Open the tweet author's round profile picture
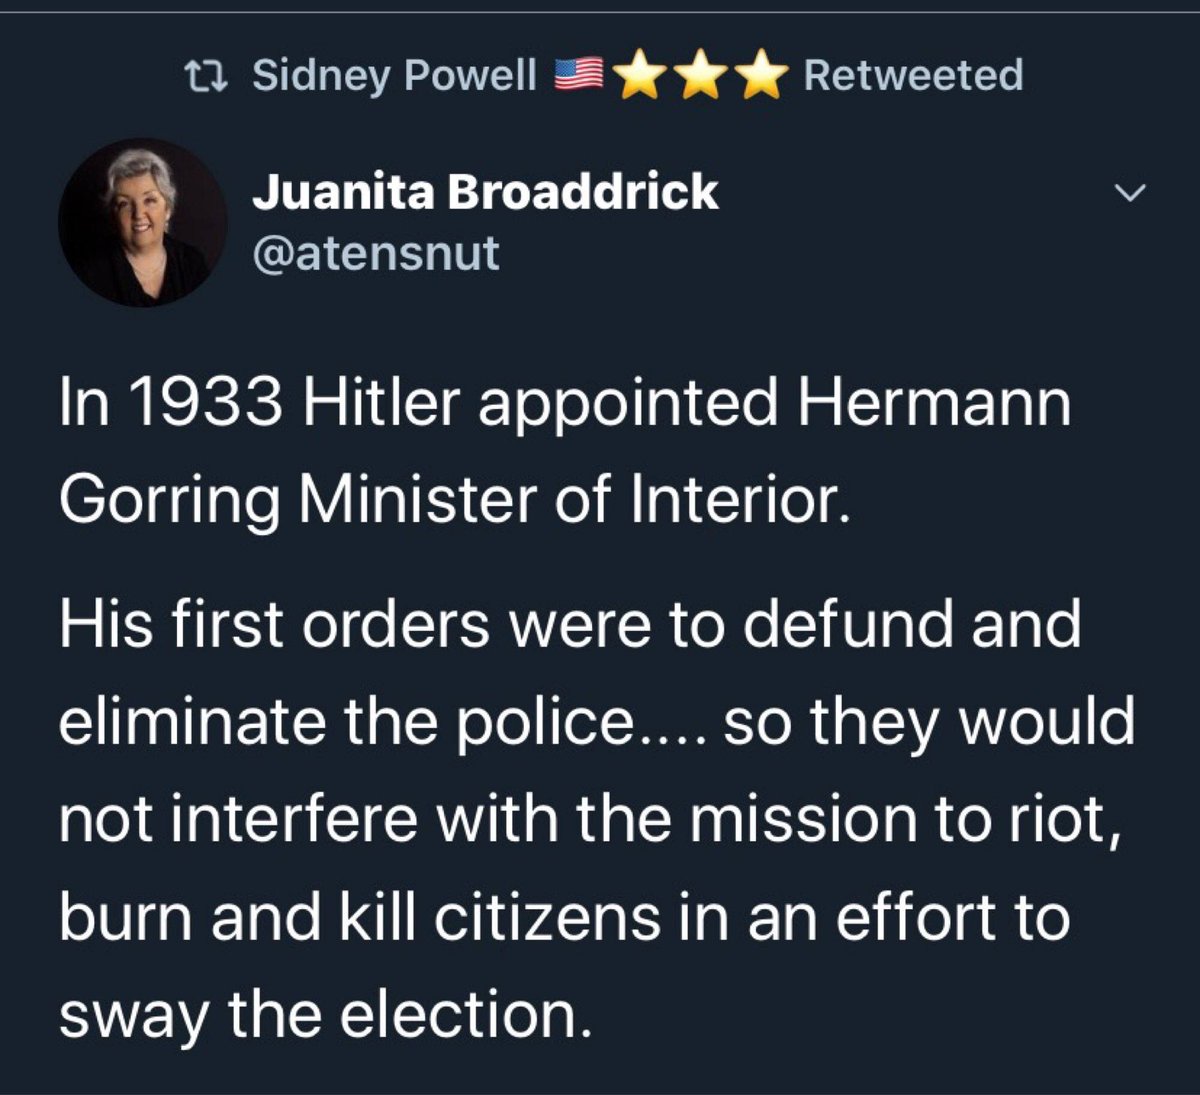This screenshot has width=1200, height=1095. pyautogui.click(x=143, y=222)
